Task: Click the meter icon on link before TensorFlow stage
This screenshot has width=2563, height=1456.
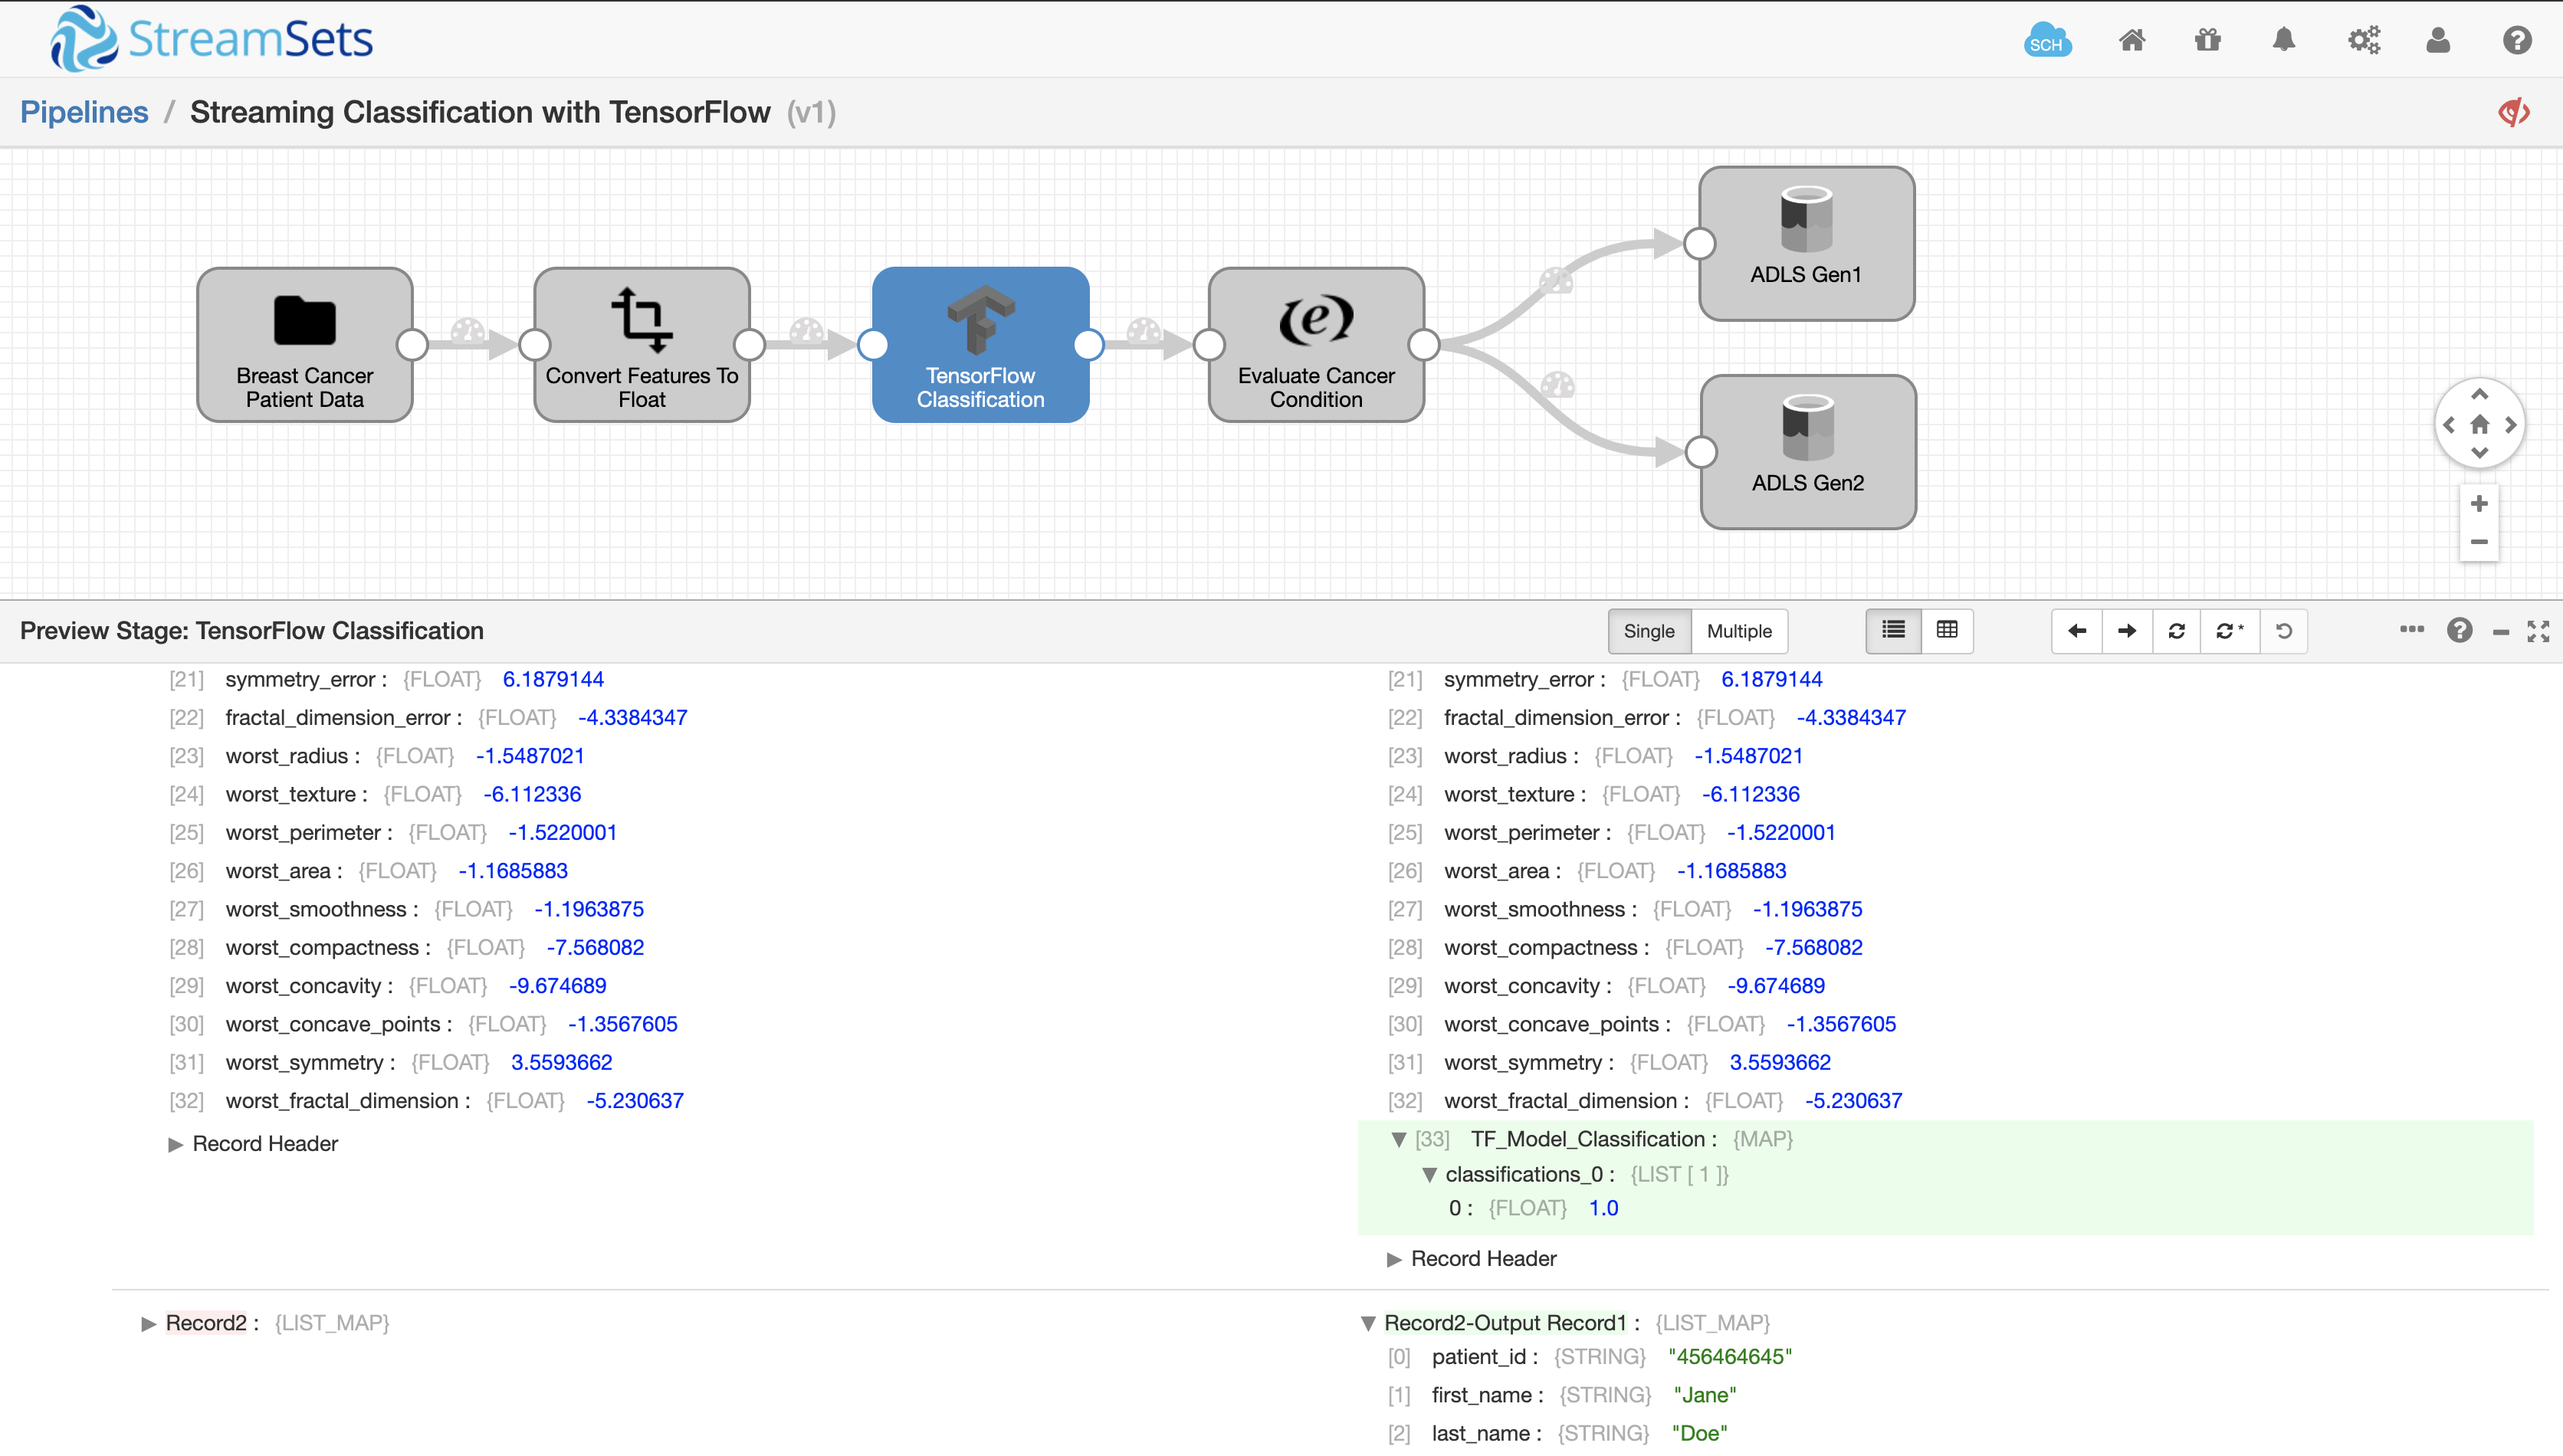Action: point(807,331)
